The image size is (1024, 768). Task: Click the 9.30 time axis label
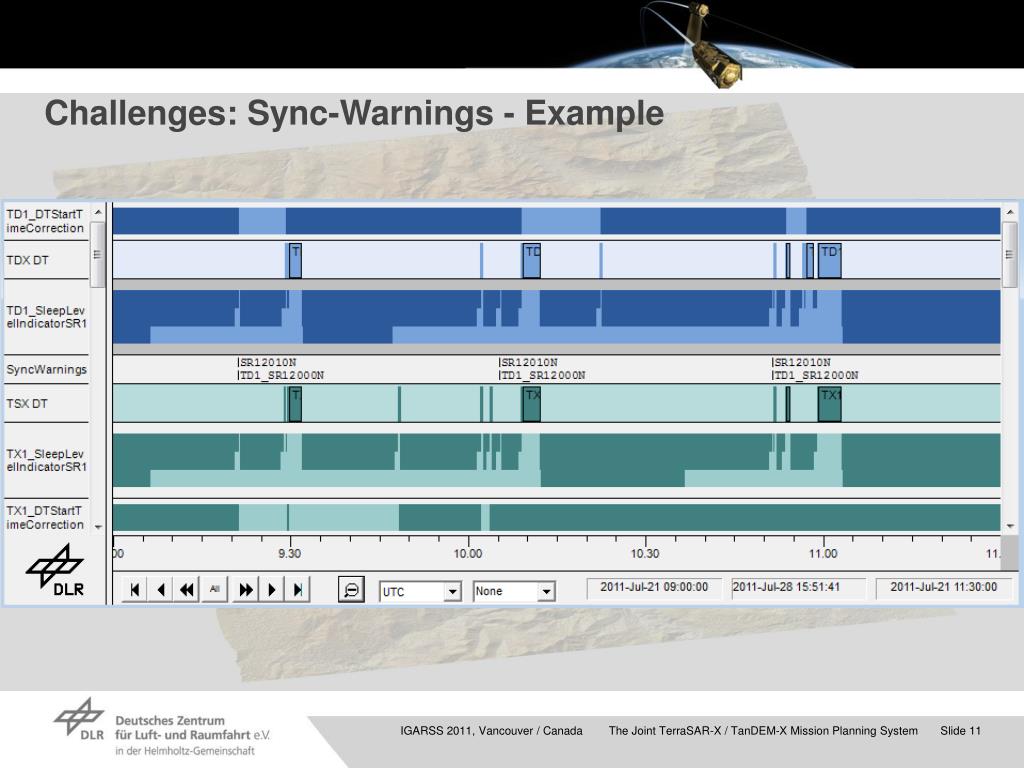[x=290, y=554]
